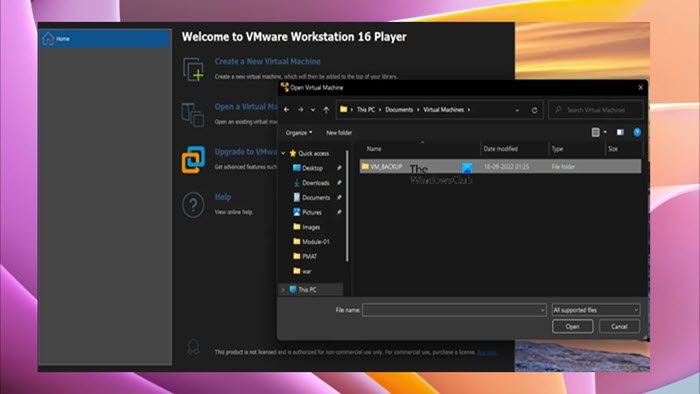
Task: Open the view options dropdown arrow
Action: coord(605,132)
